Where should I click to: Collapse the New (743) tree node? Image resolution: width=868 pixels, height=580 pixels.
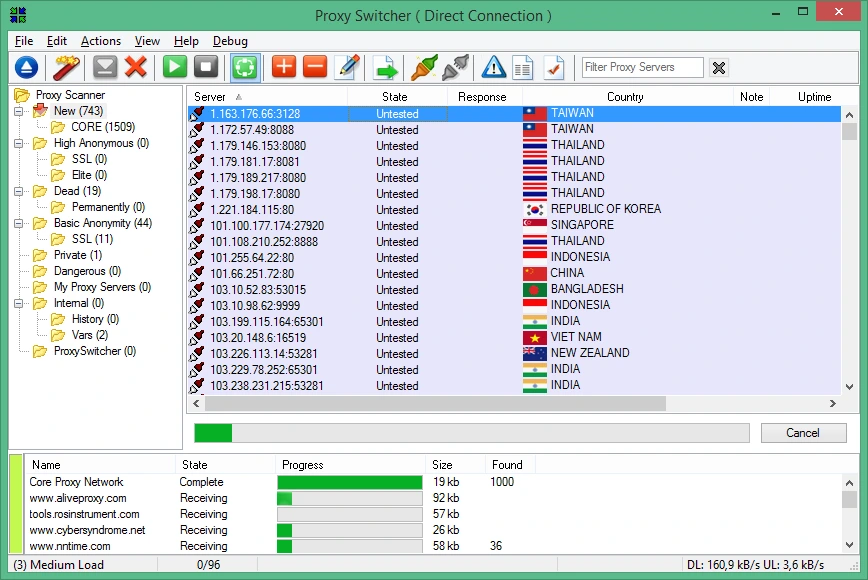tap(18, 111)
